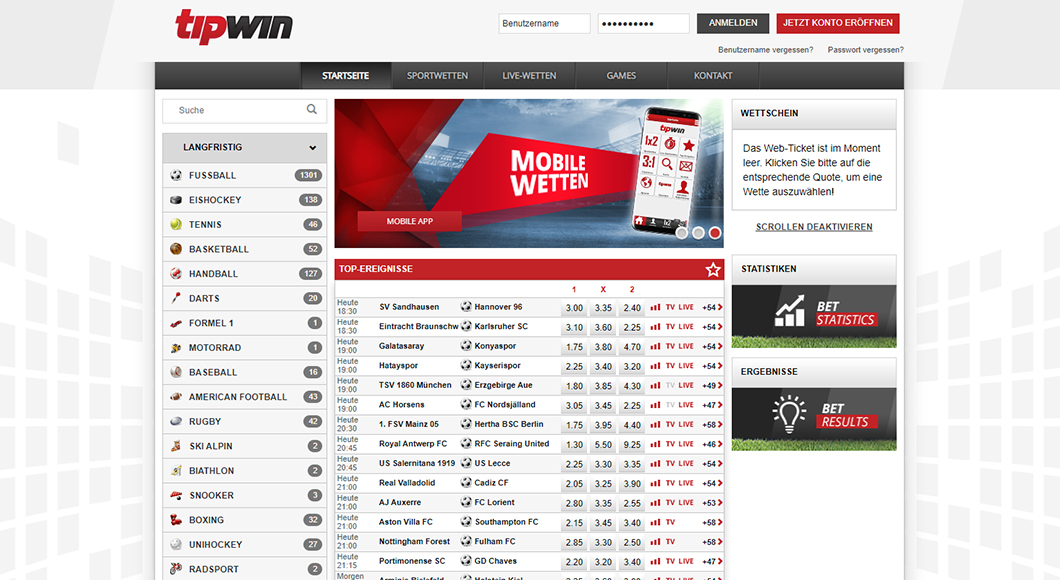Click the Boxing gloves icon
Screen dimensions: 1060x580
click(176, 520)
